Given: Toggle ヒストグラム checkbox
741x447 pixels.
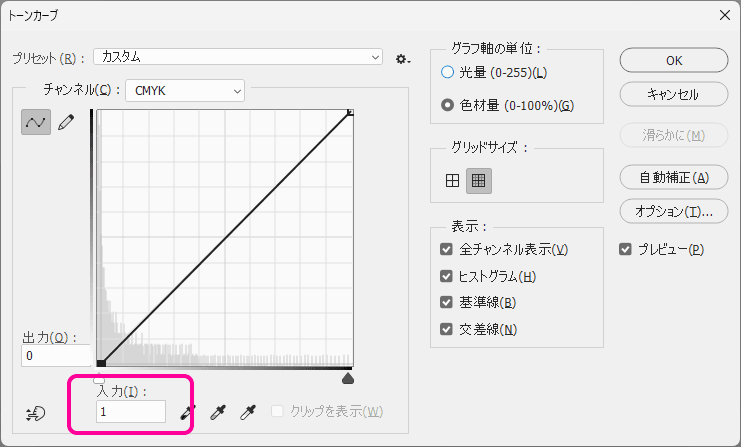Looking at the screenshot, I should 446,276.
